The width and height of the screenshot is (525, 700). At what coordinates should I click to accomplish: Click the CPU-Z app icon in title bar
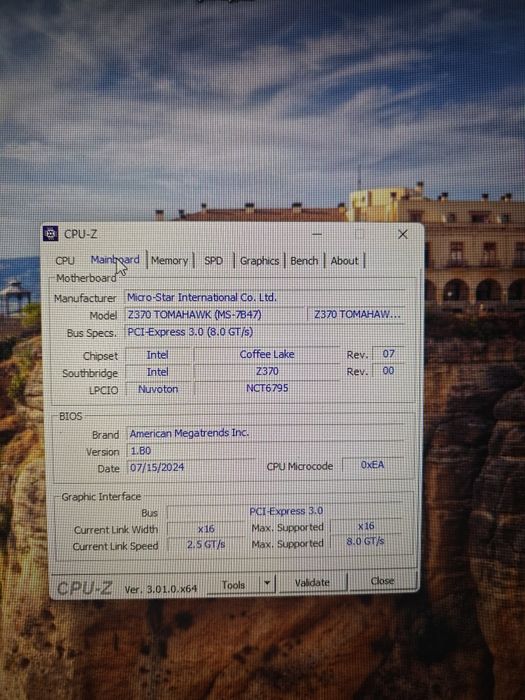click(x=50, y=233)
